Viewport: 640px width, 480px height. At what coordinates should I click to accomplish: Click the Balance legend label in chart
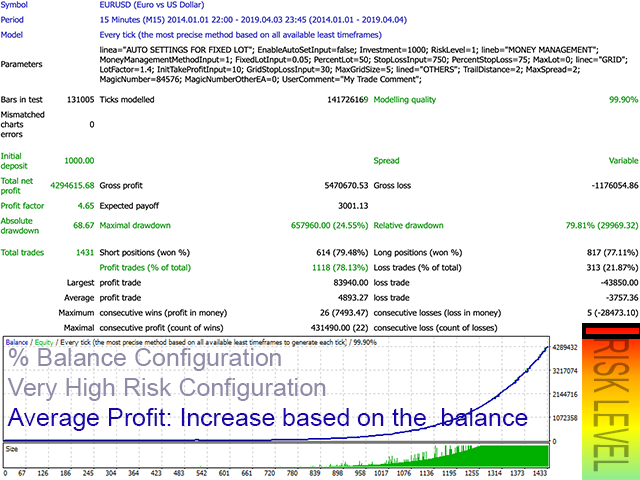[x=17, y=342]
